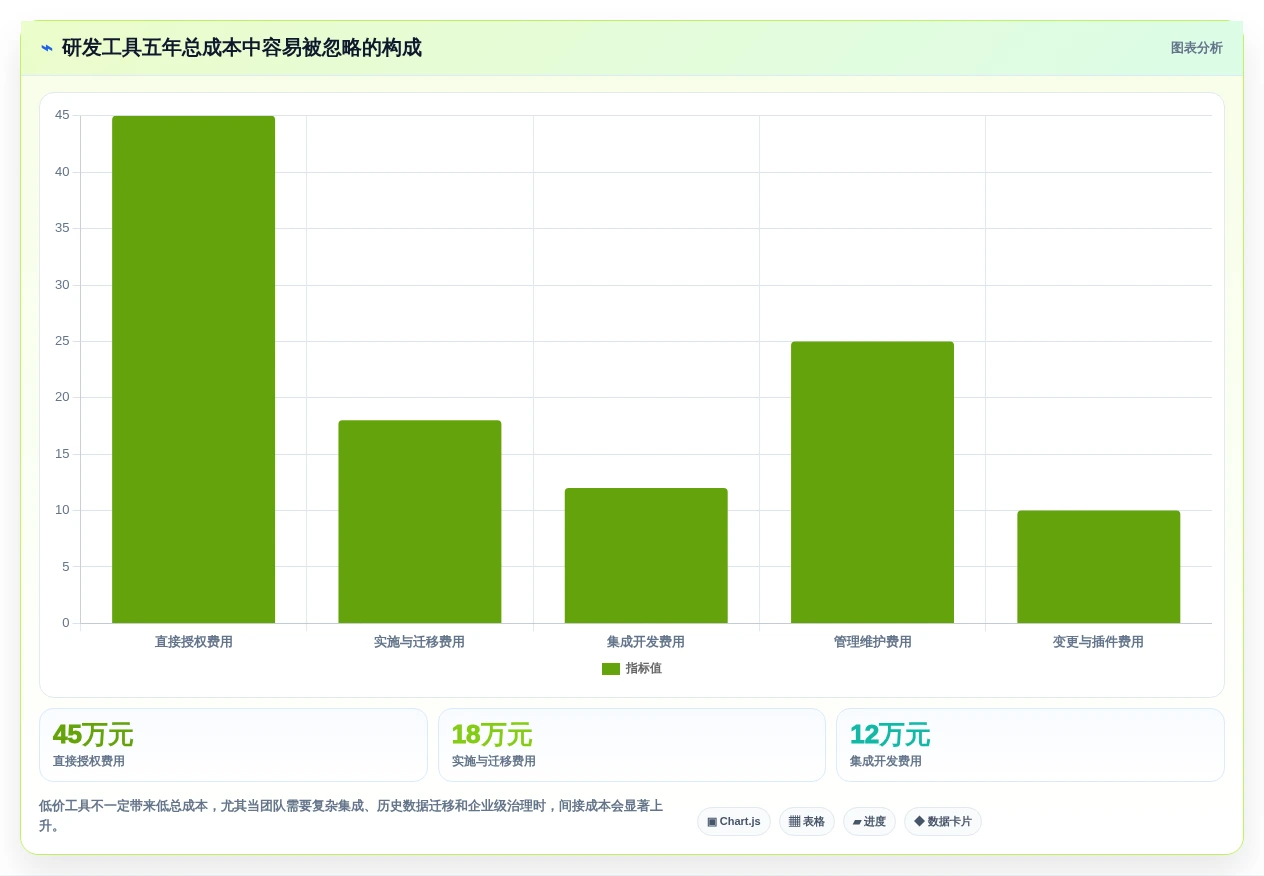The image size is (1264, 876).
Task: Select the 实施与迁移费用 bar
Action: (x=420, y=522)
